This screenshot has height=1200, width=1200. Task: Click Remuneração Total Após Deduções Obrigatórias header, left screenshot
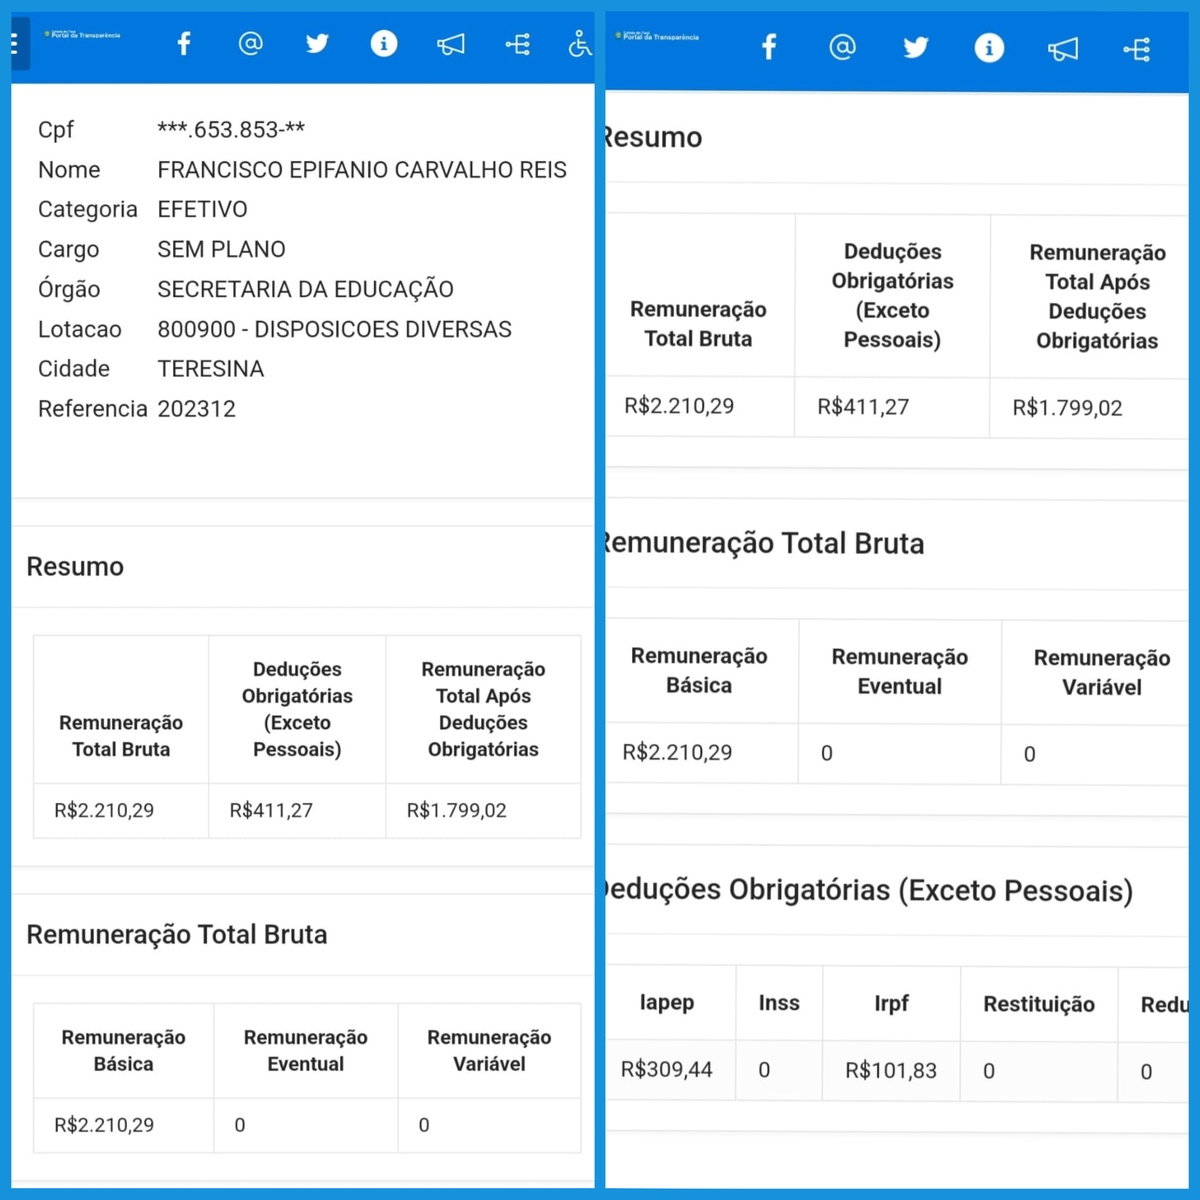point(483,709)
